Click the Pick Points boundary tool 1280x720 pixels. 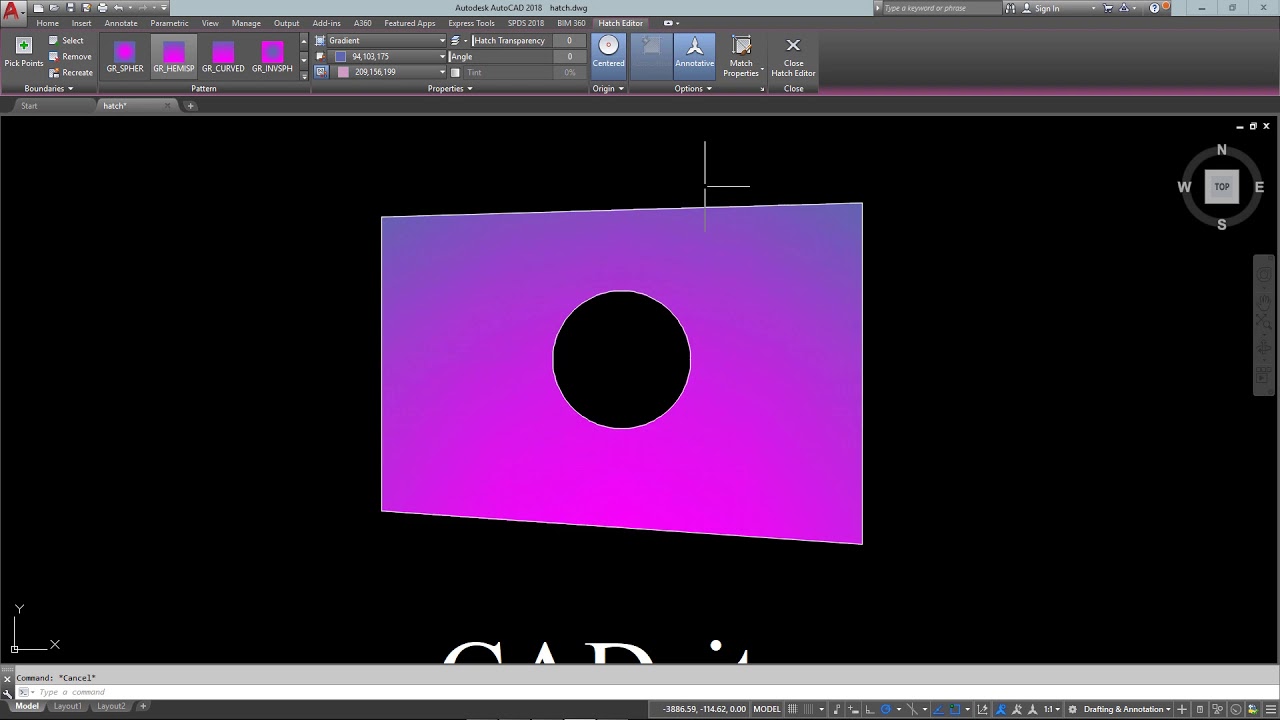point(24,53)
